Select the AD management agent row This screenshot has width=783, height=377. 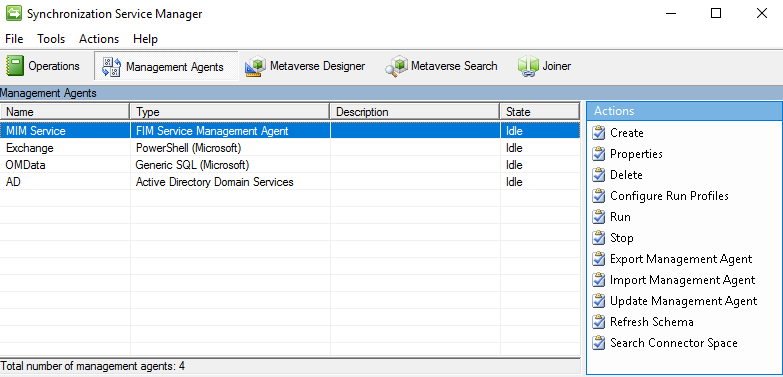point(290,182)
